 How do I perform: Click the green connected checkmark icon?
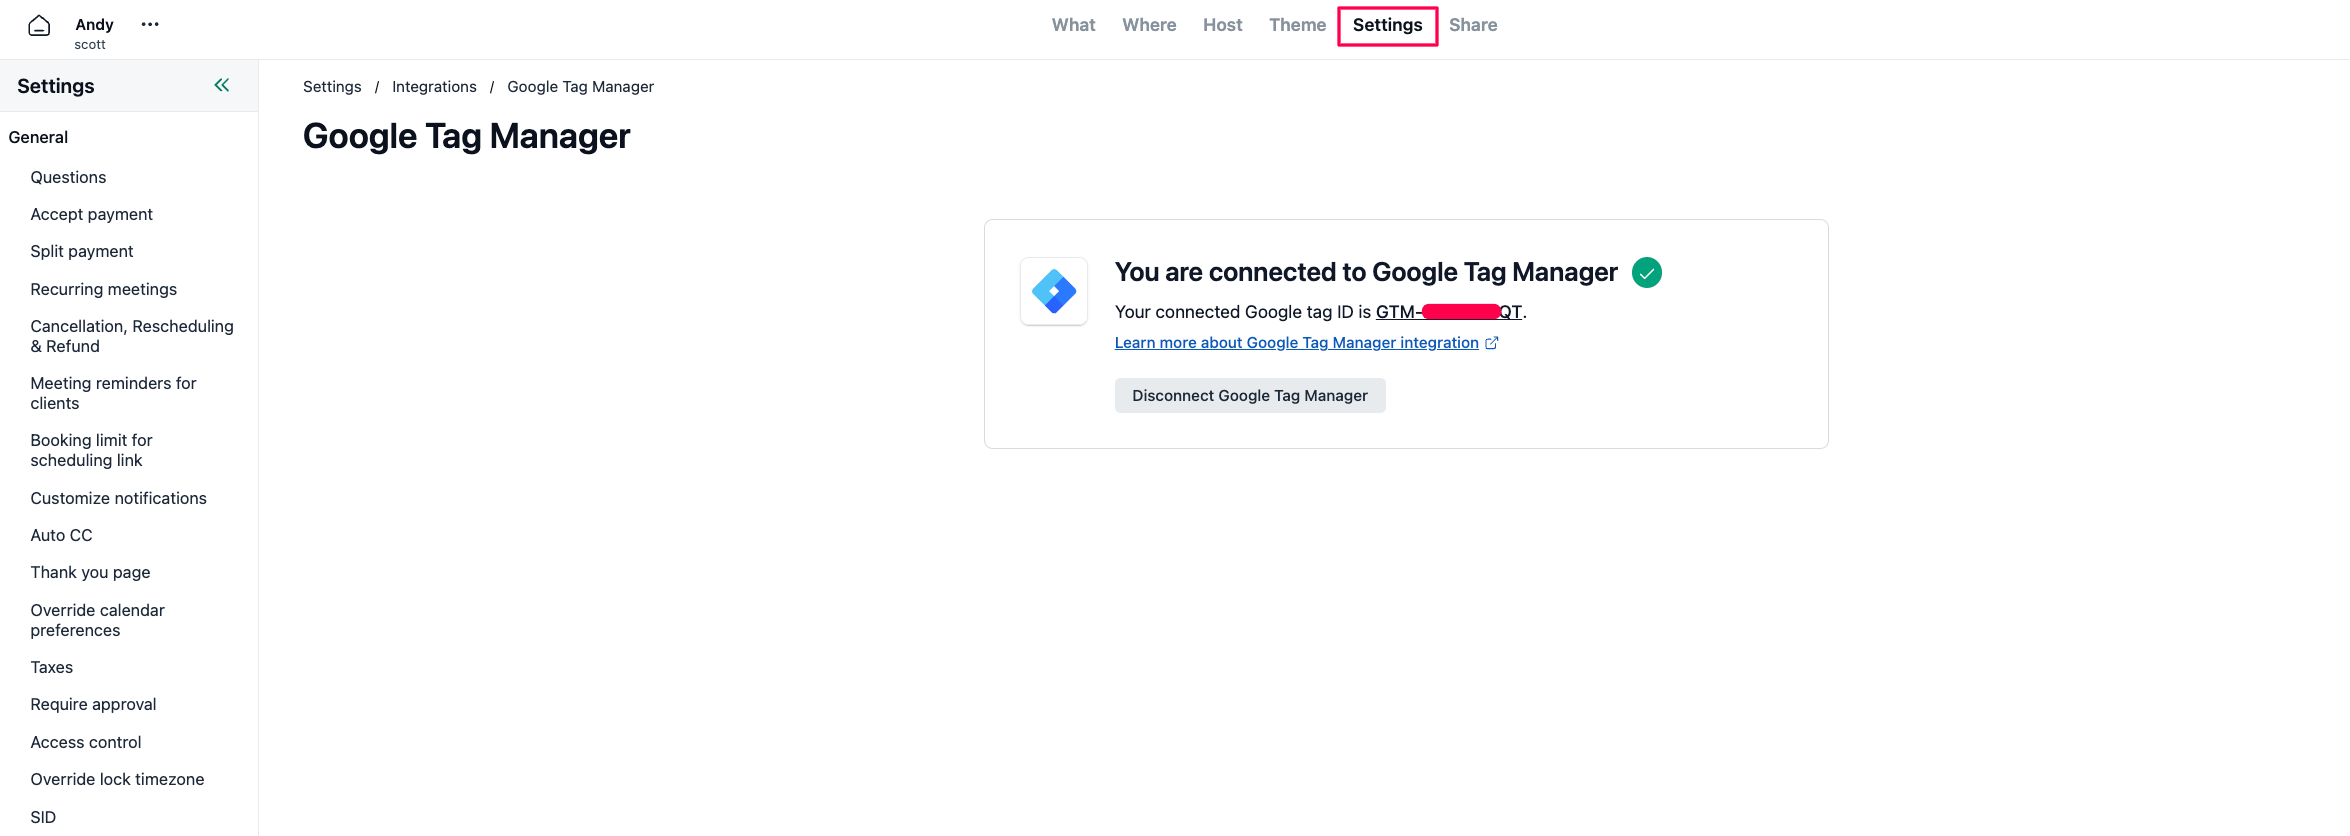(x=1647, y=272)
